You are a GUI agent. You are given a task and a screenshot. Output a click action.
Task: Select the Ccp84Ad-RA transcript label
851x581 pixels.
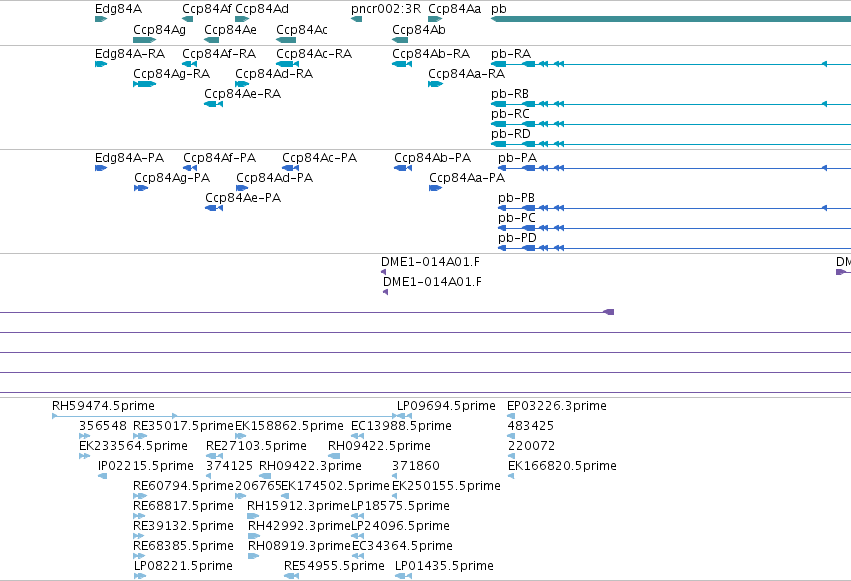pyautogui.click(x=274, y=74)
